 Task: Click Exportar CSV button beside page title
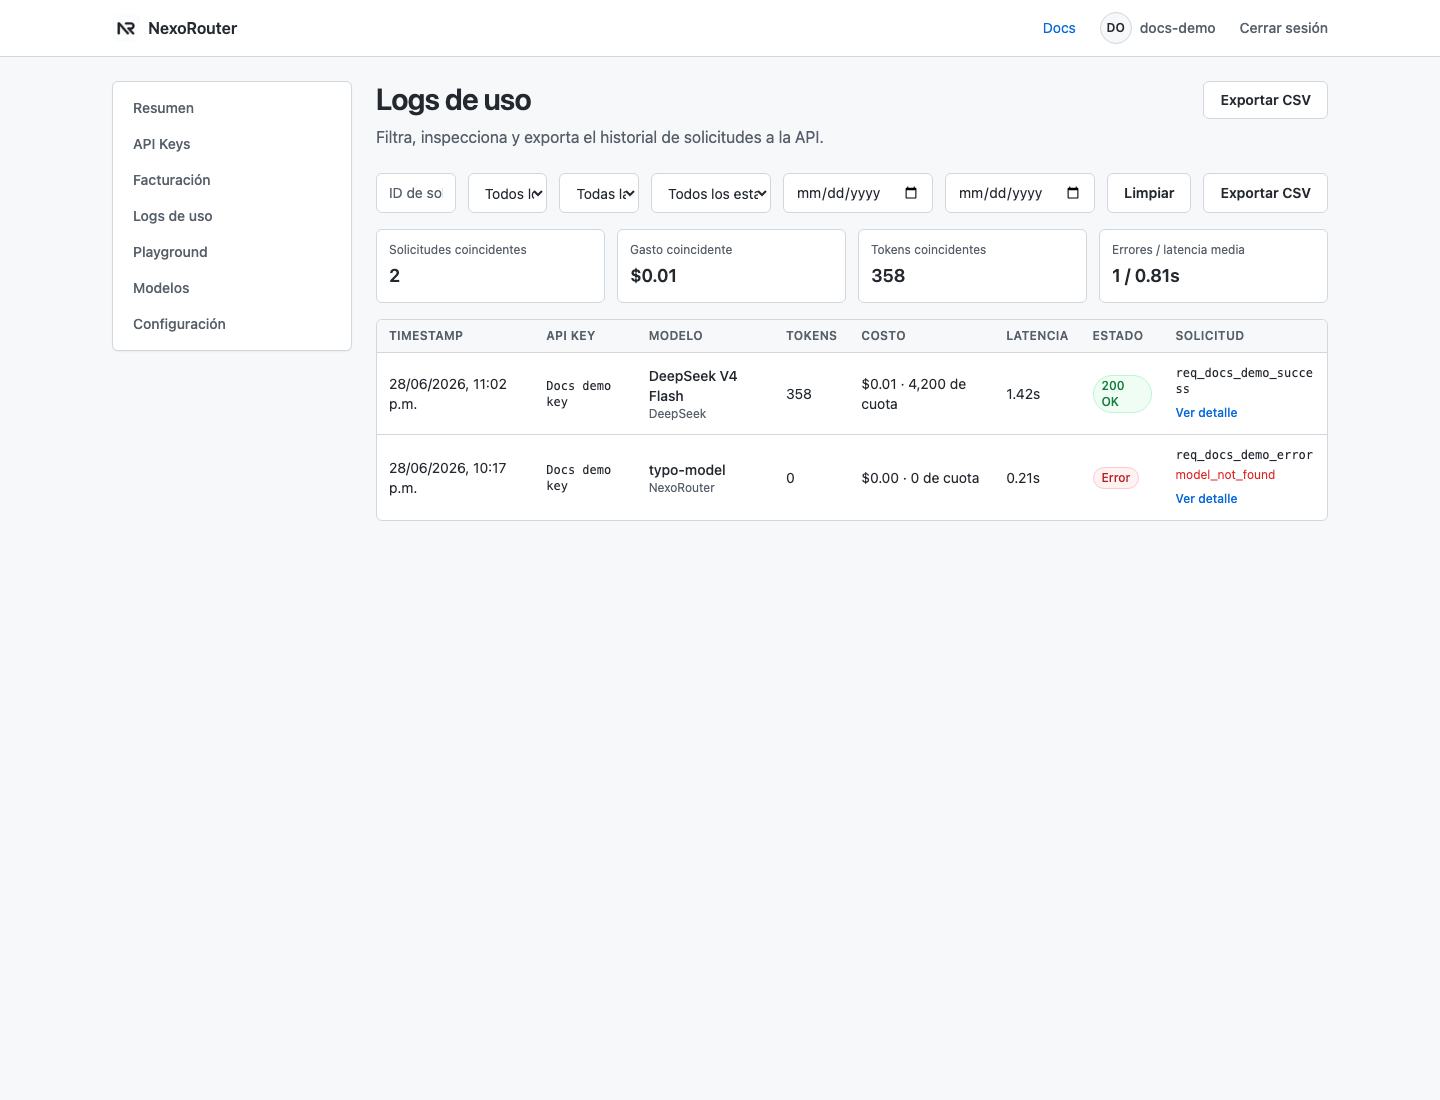[x=1265, y=100]
